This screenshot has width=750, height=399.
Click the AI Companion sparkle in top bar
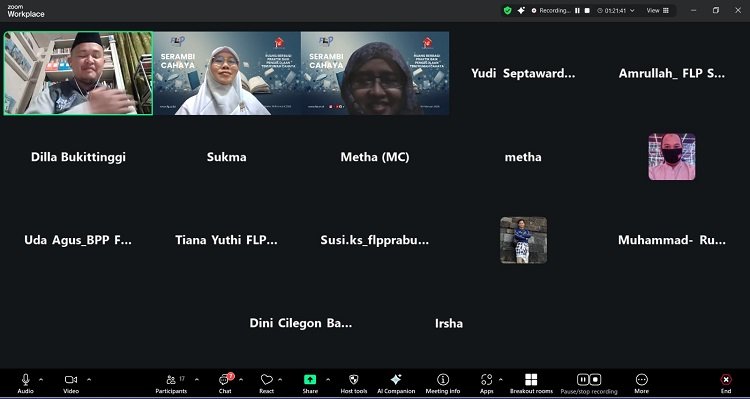[521, 10]
